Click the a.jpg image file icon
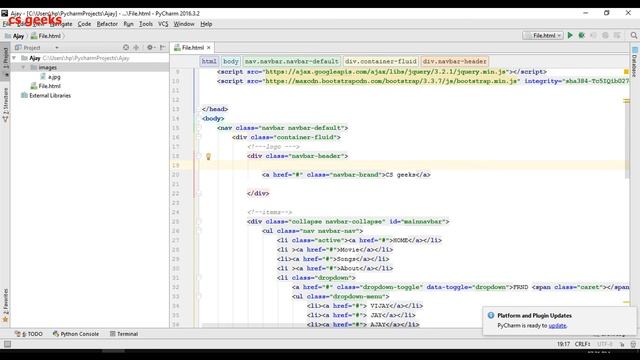 tap(43, 77)
